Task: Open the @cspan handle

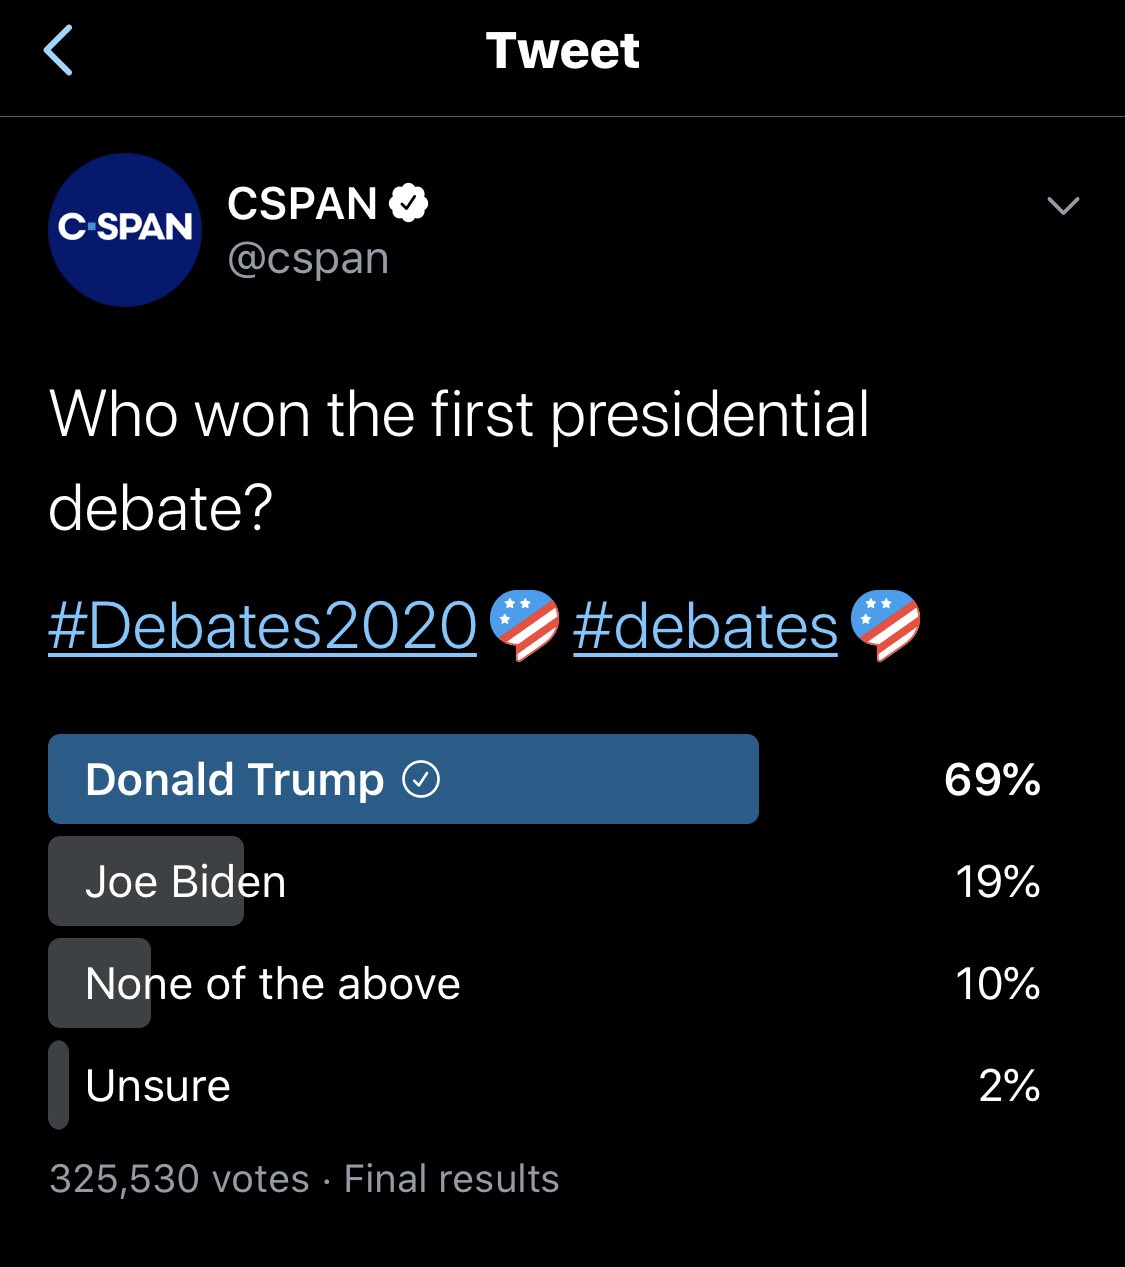Action: point(308,259)
